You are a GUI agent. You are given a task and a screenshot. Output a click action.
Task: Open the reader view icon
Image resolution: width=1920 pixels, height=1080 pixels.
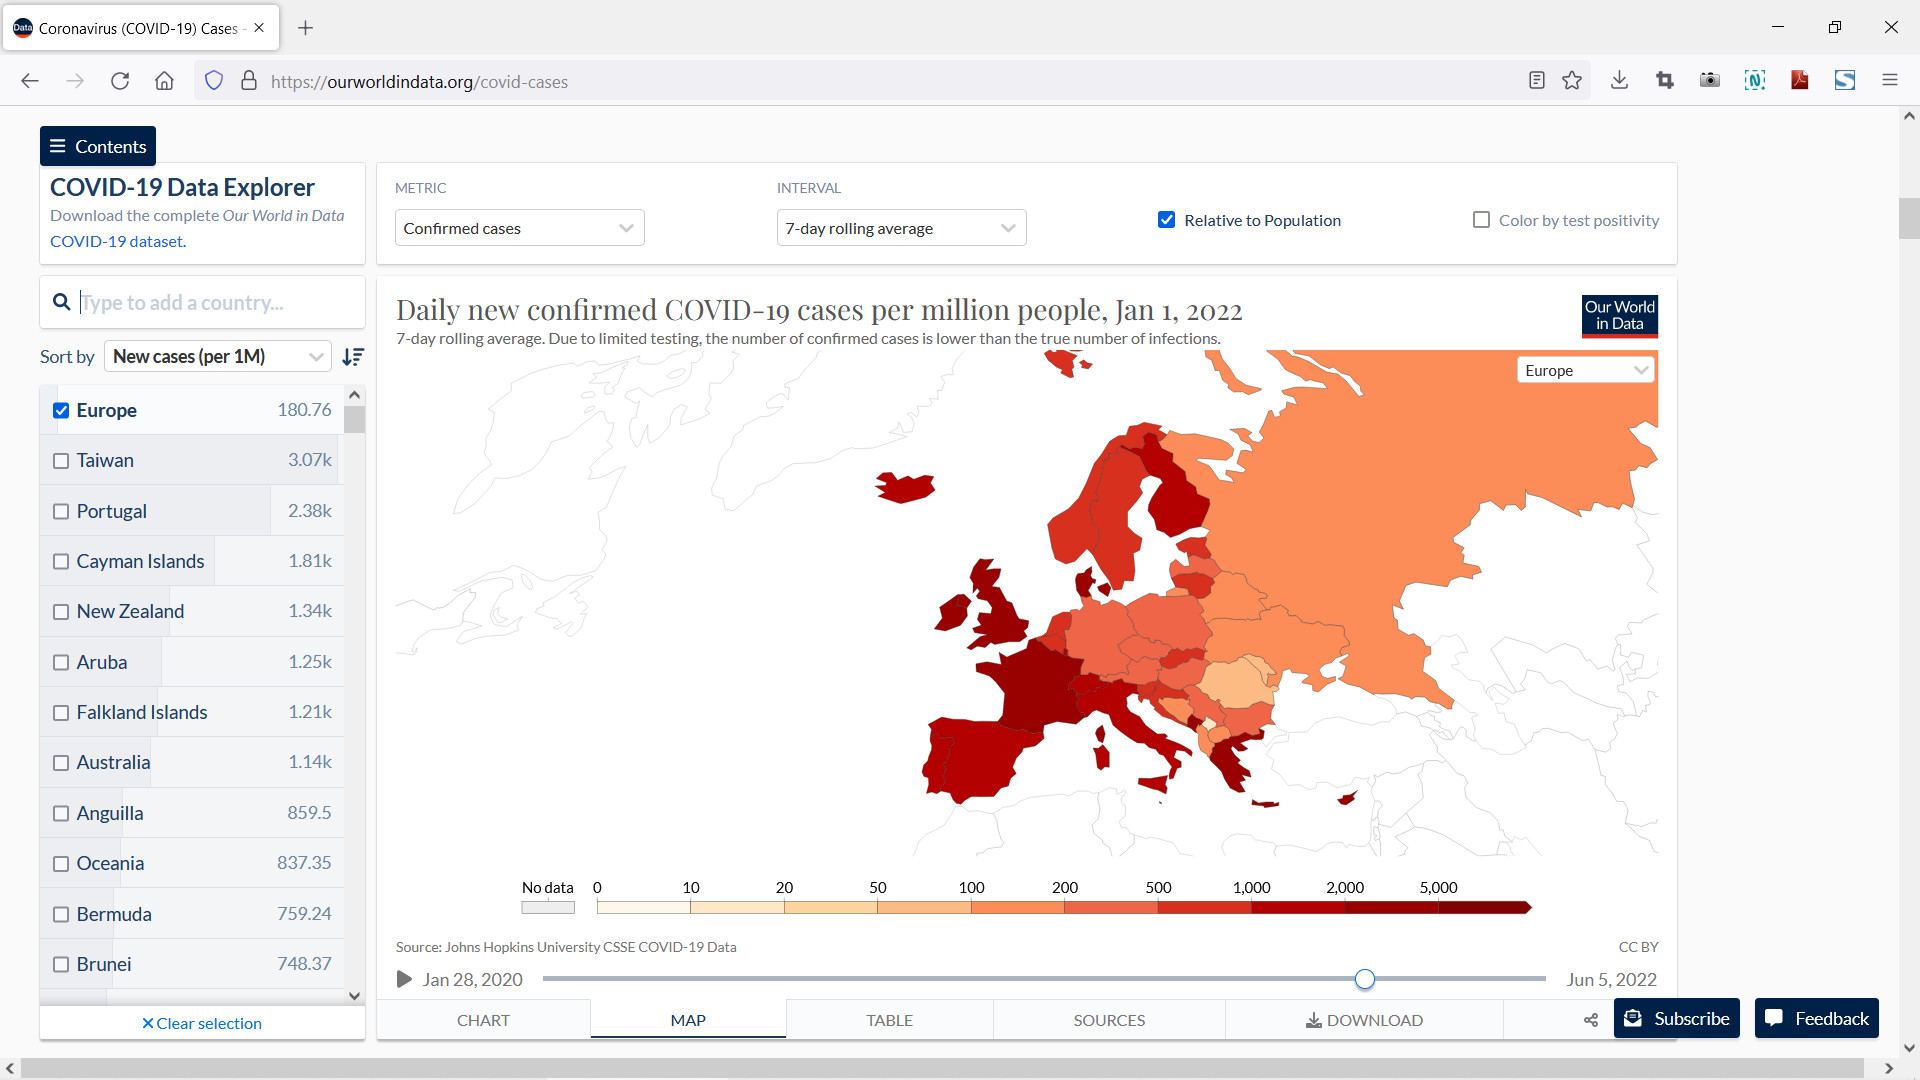tap(1536, 81)
